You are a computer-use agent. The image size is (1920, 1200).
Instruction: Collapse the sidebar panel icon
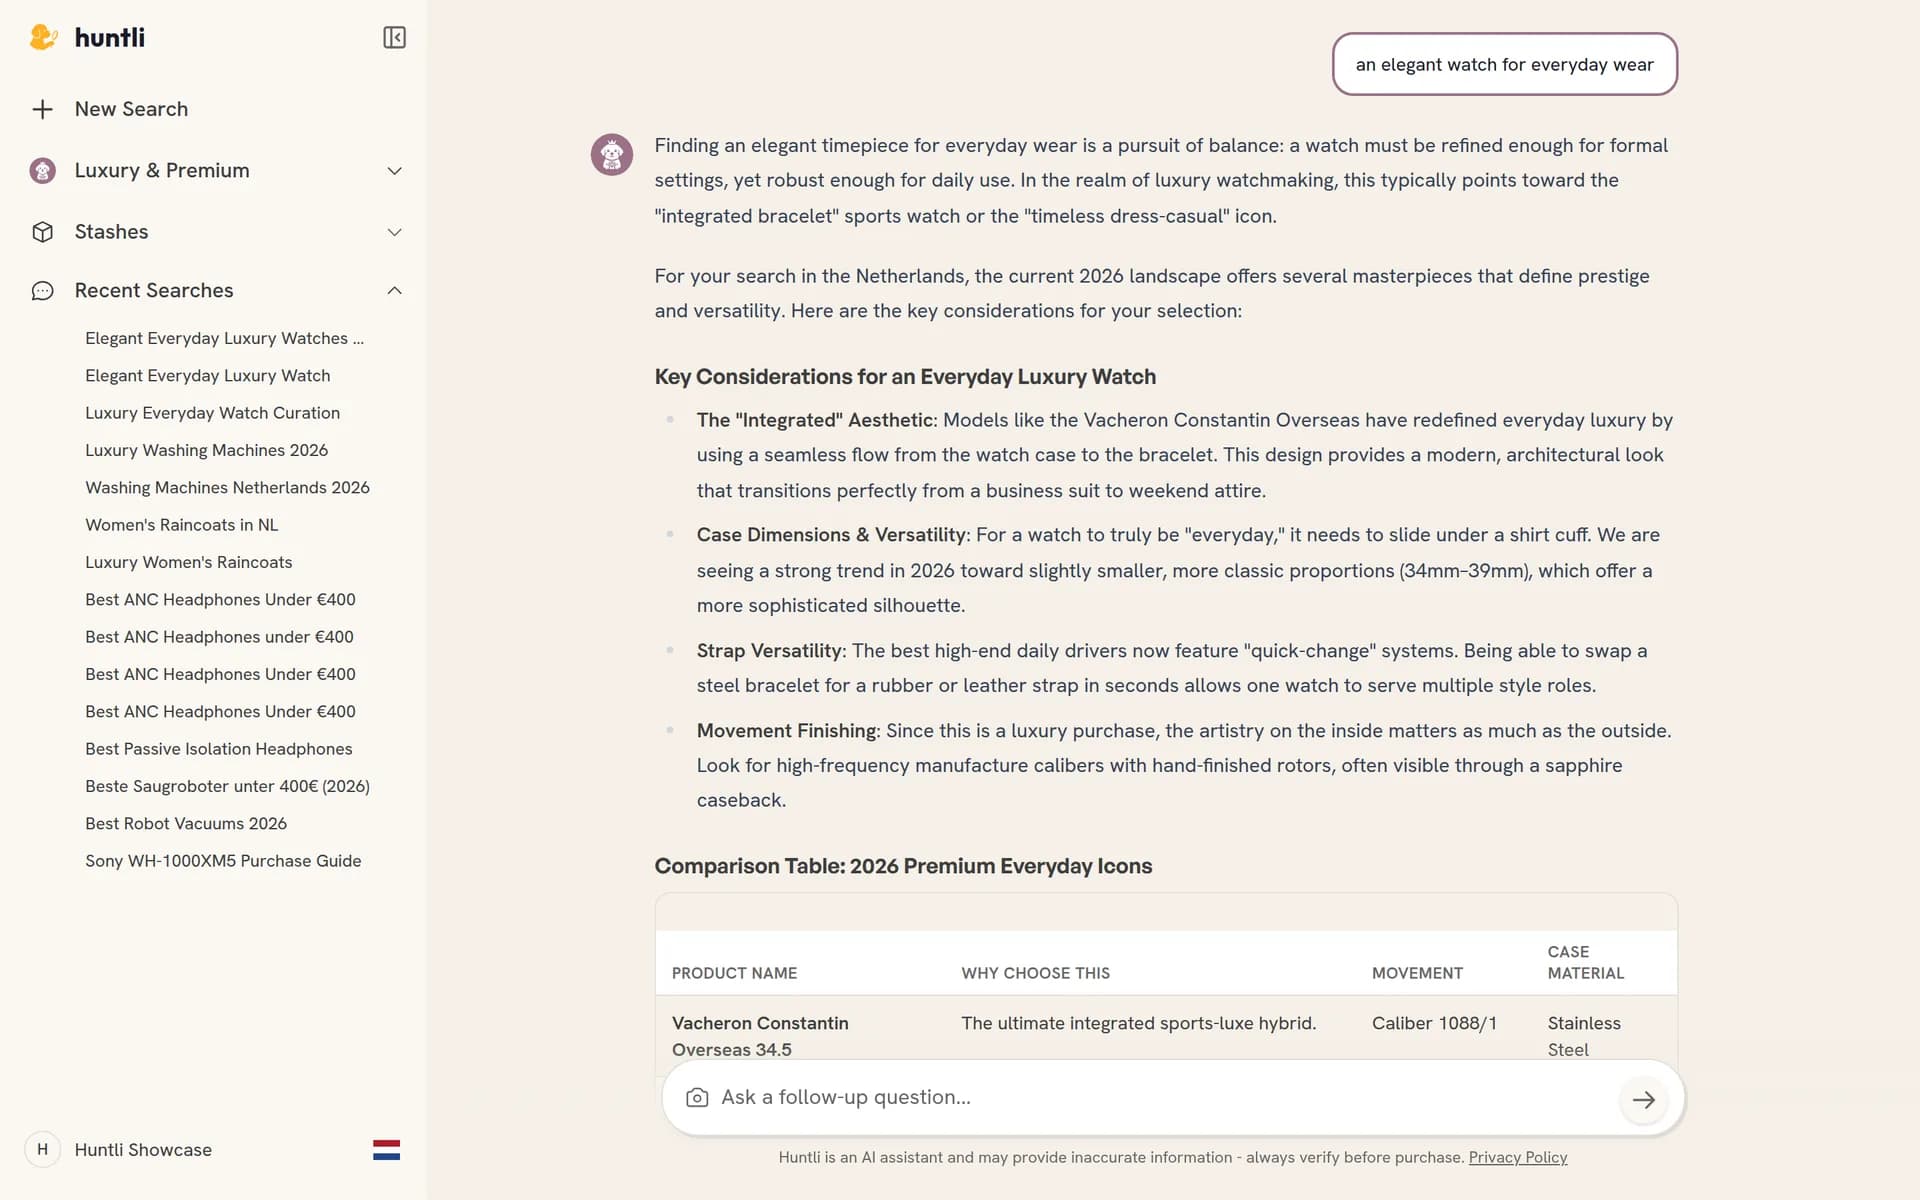[394, 38]
